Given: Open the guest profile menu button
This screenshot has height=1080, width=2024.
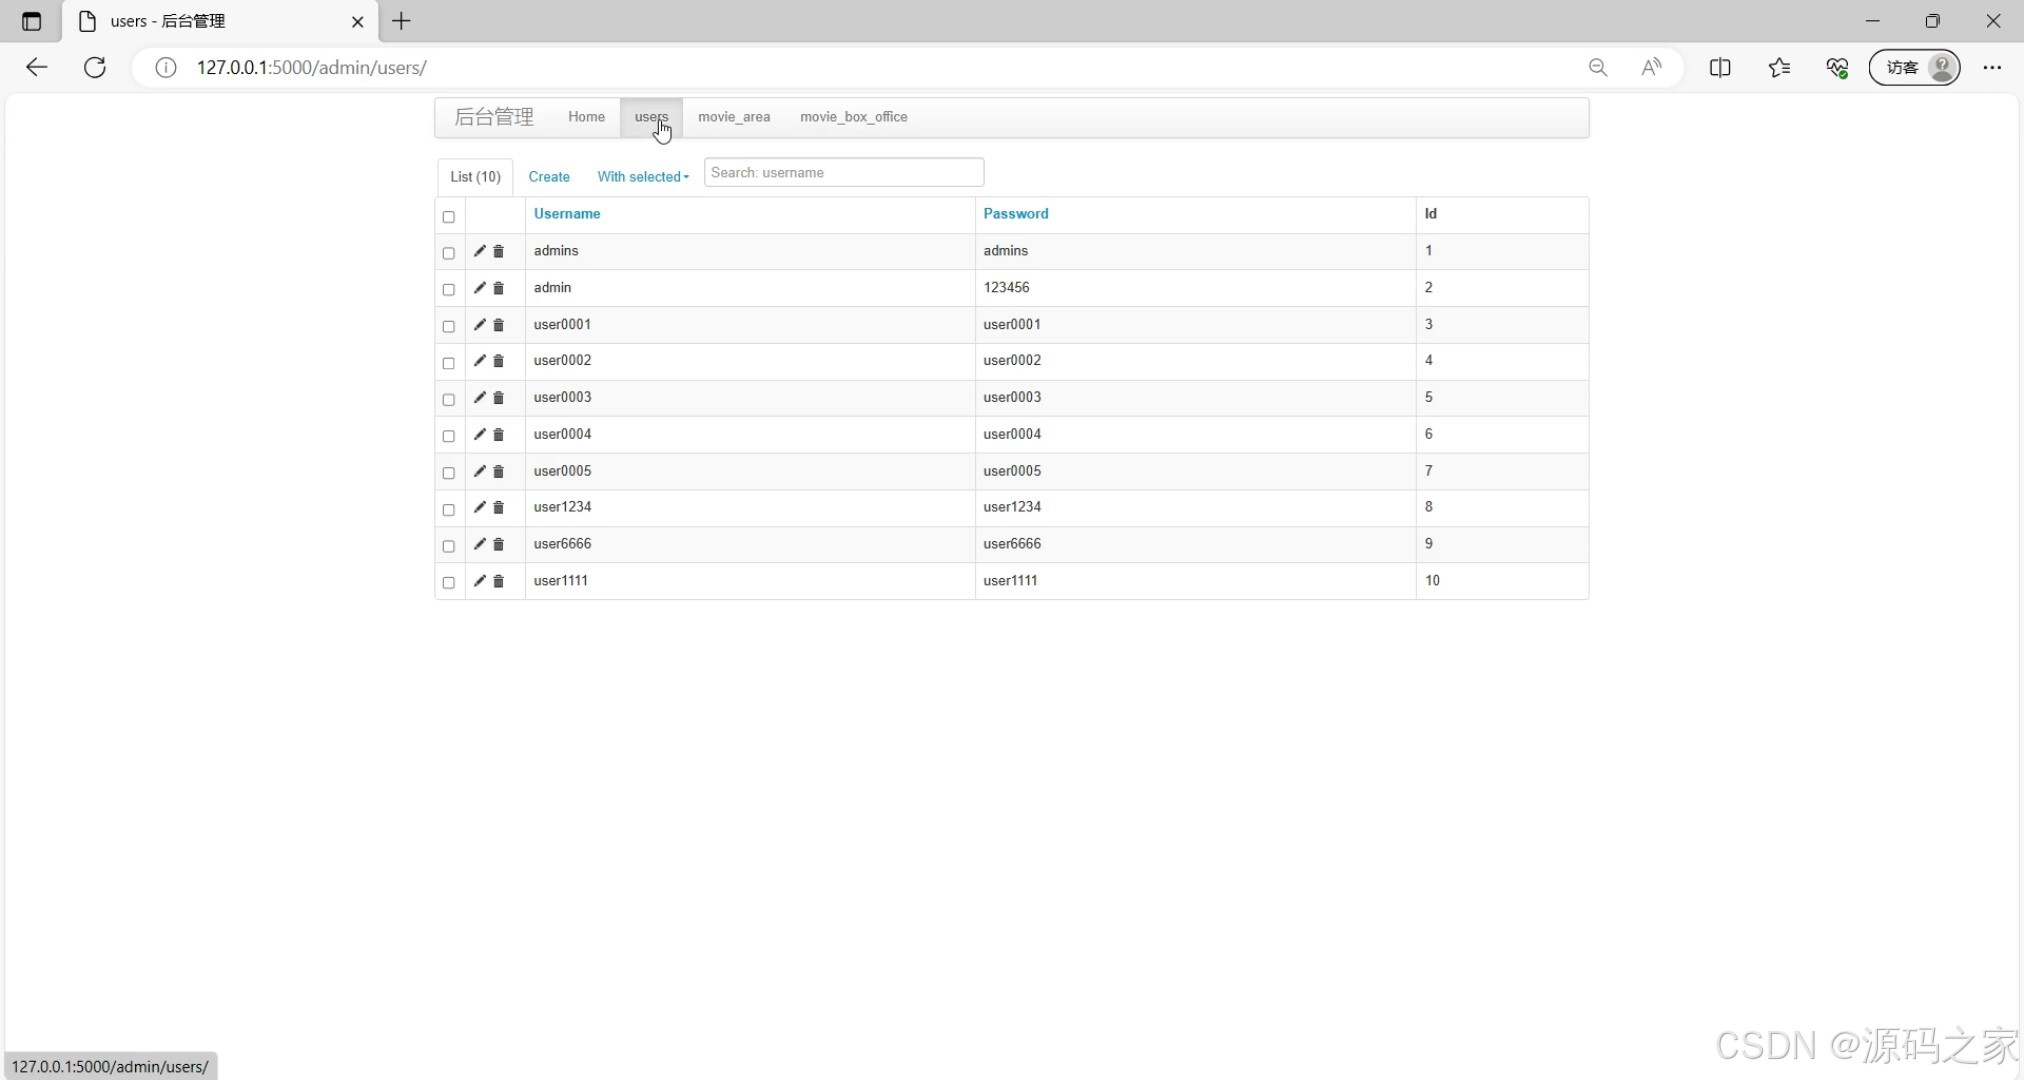Looking at the screenshot, I should pos(1914,67).
